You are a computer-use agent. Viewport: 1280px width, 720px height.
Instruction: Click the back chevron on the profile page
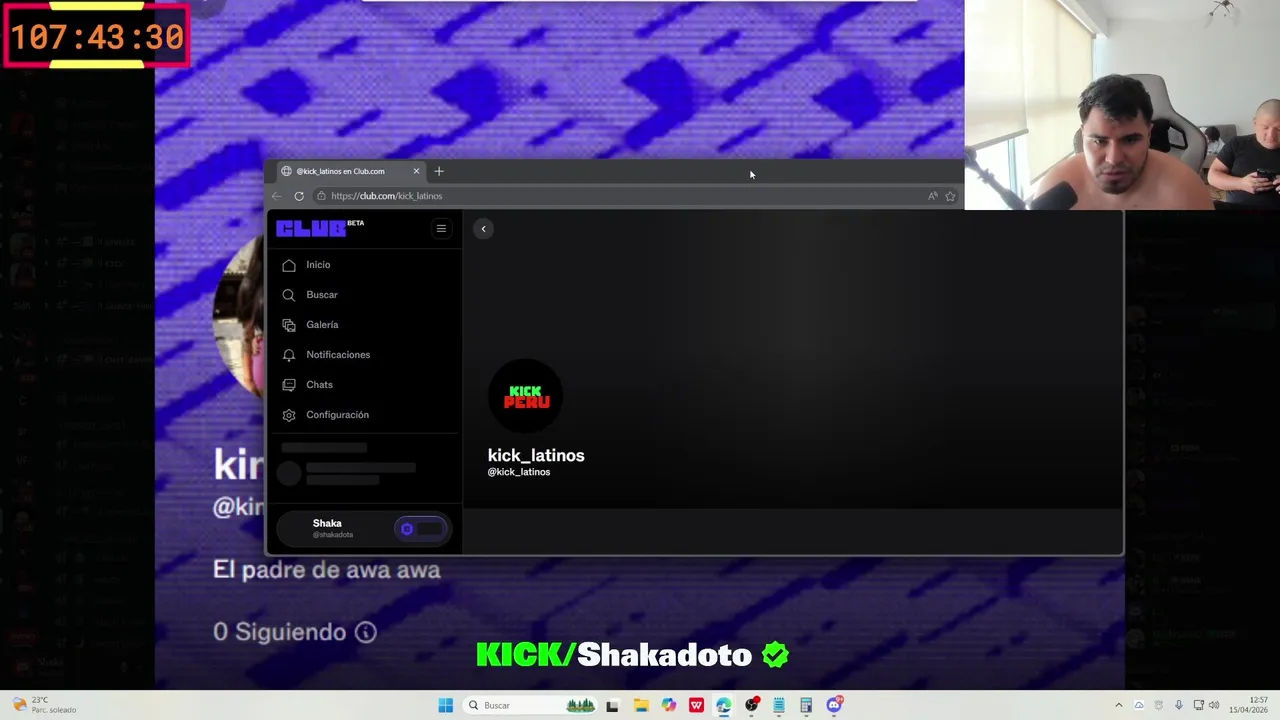click(x=483, y=229)
